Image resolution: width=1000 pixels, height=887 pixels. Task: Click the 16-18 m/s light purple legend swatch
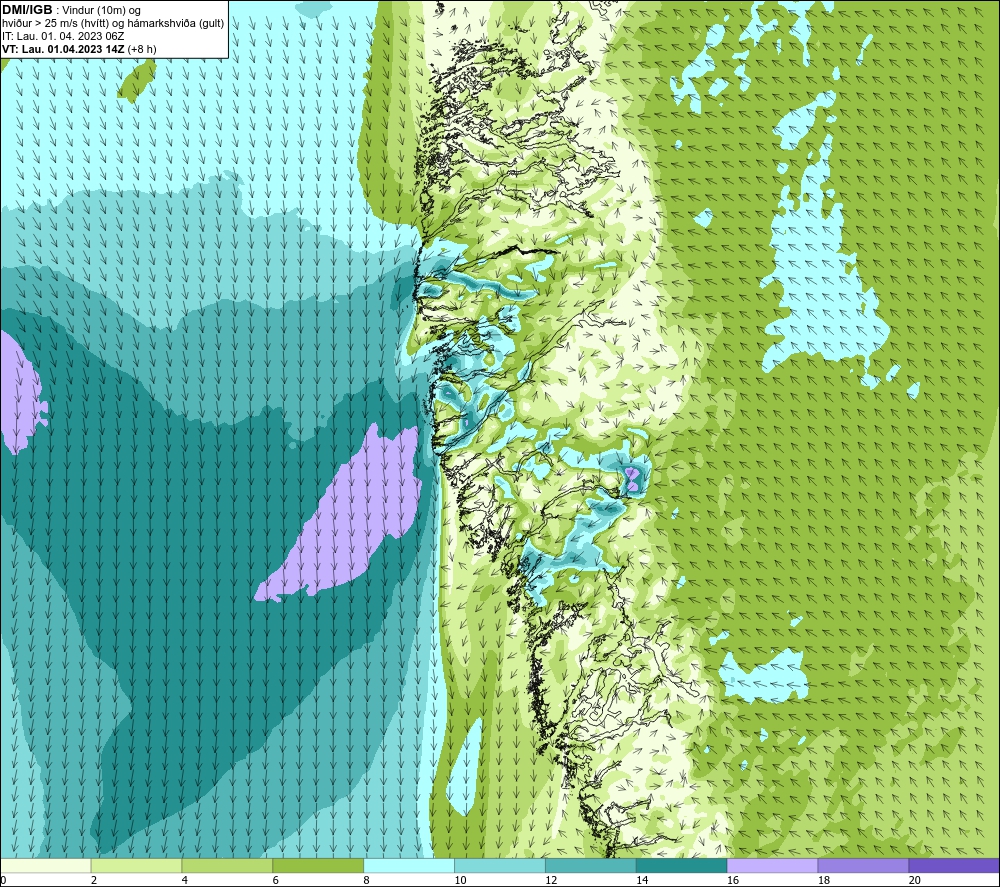point(772,865)
